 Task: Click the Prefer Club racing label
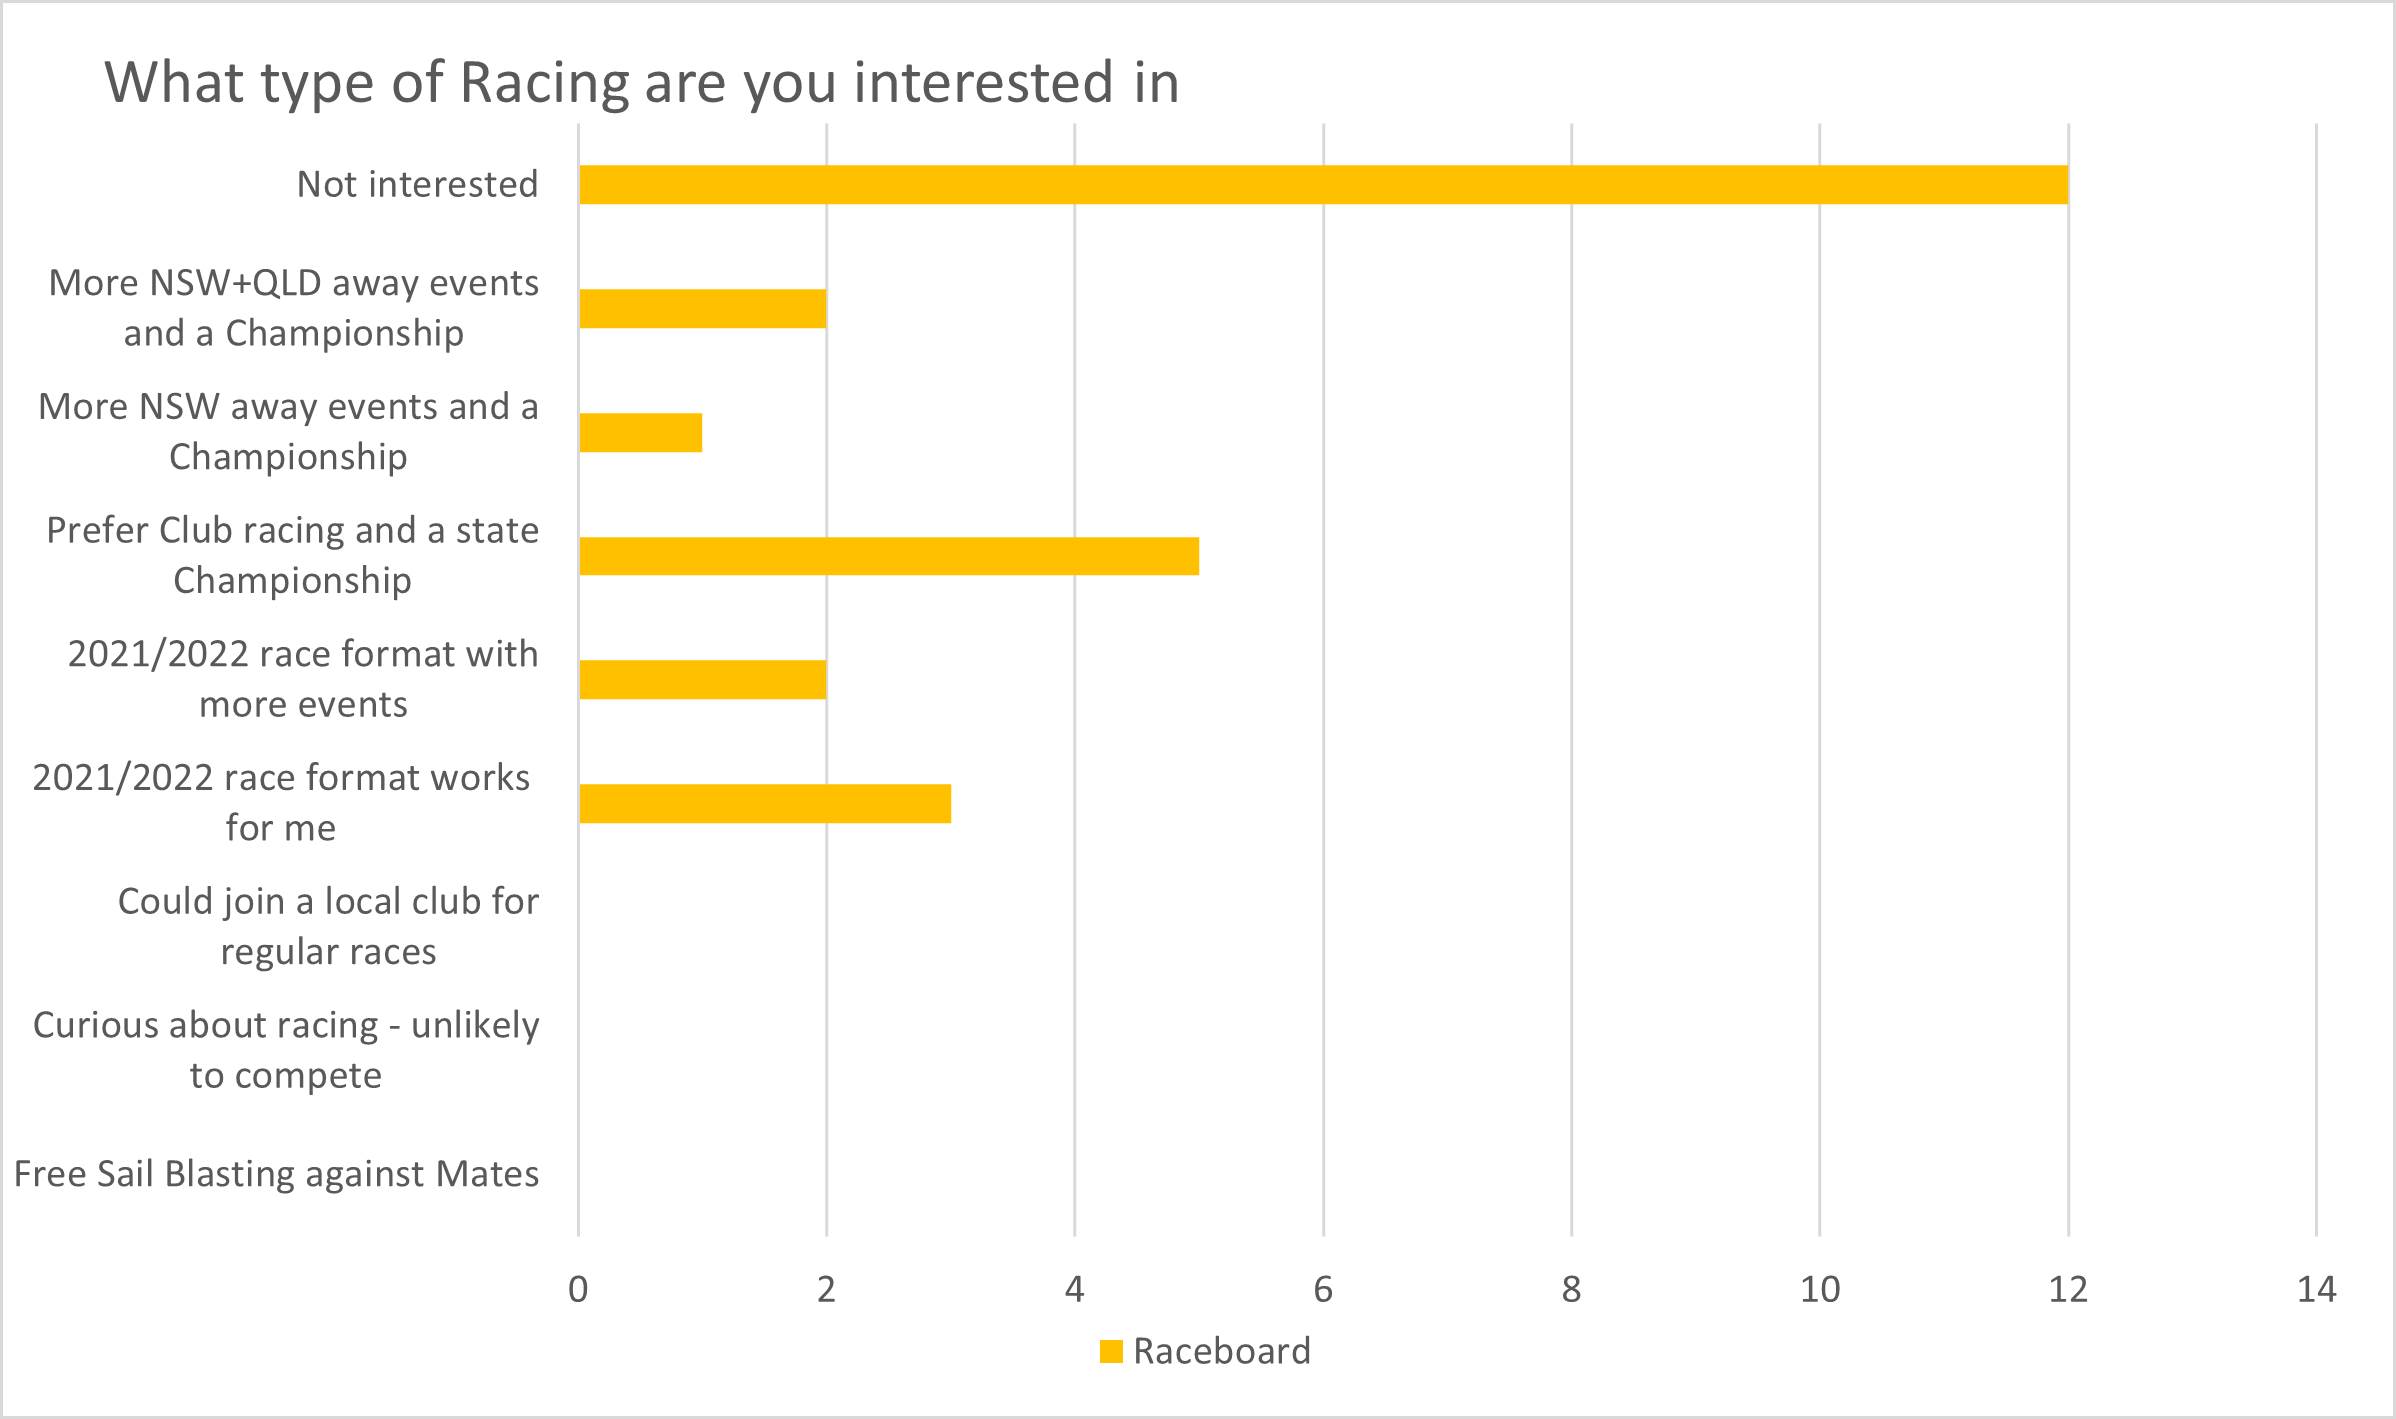(x=292, y=555)
